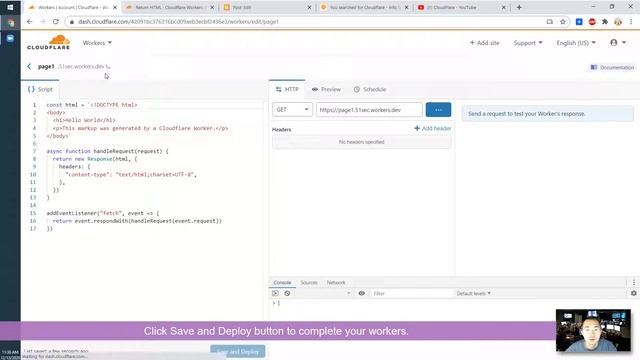The image size is (640, 360).
Task: Open the account user icon menu
Action: click(618, 42)
